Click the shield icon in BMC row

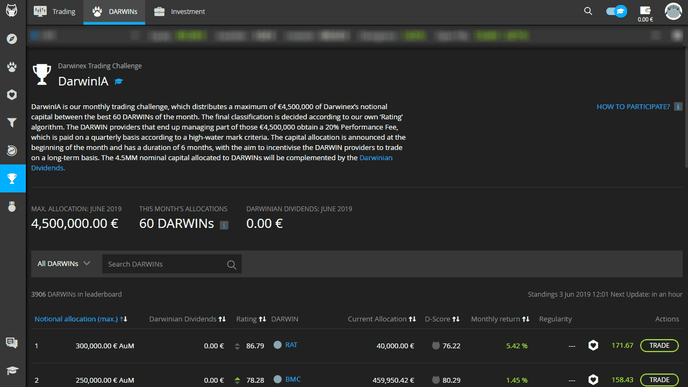(593, 380)
